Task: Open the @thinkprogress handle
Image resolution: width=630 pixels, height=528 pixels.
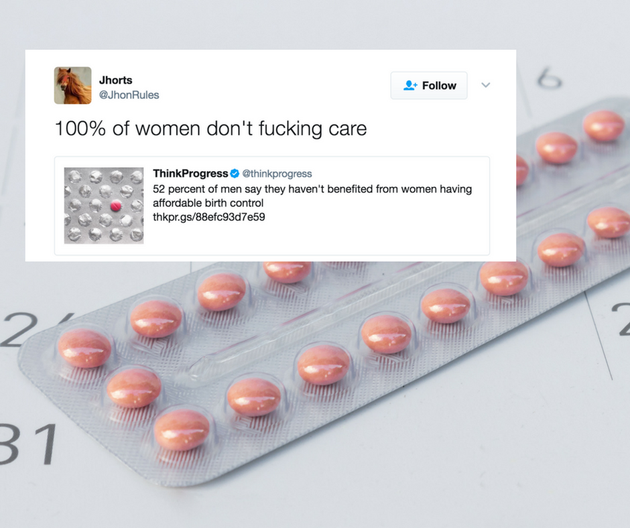Action: point(277,174)
